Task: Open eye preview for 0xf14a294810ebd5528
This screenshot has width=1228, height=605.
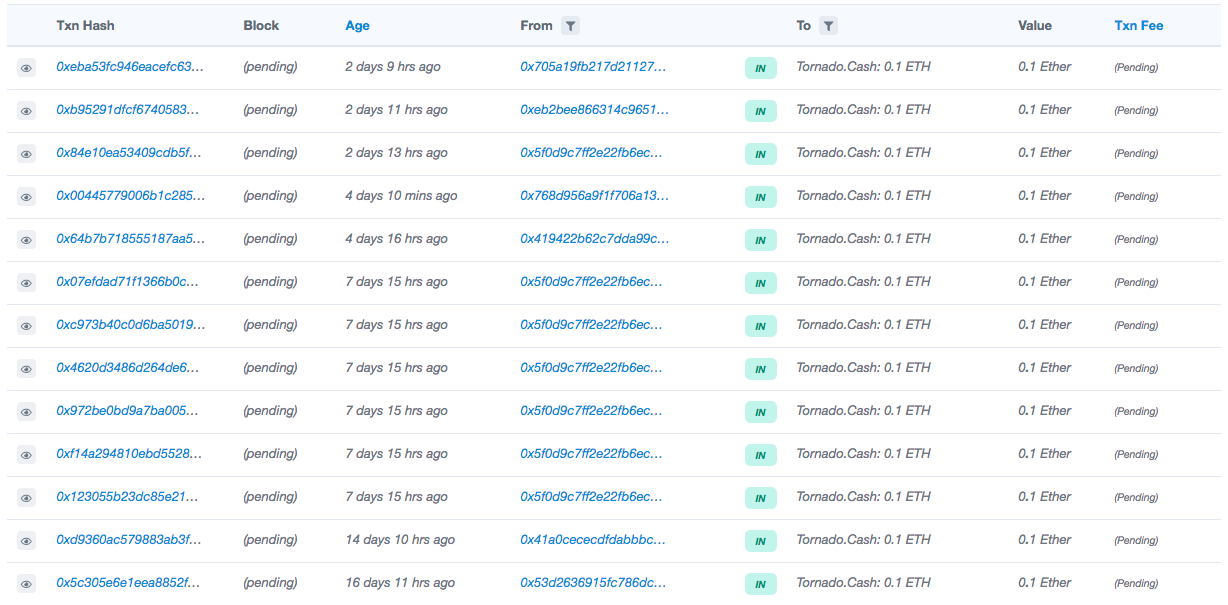Action: click(26, 455)
